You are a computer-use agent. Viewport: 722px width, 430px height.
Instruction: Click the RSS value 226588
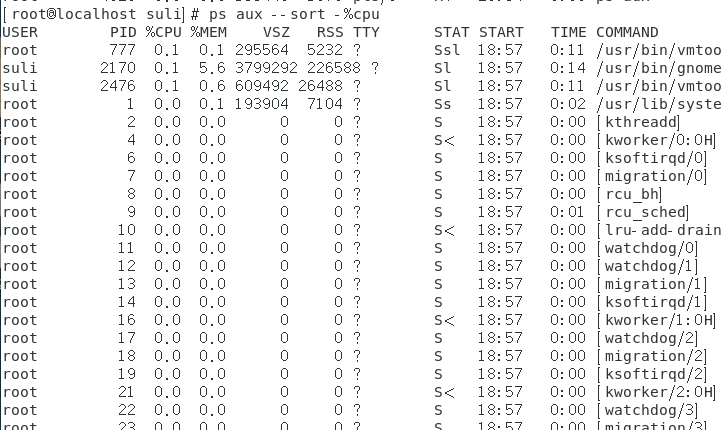pos(334,68)
